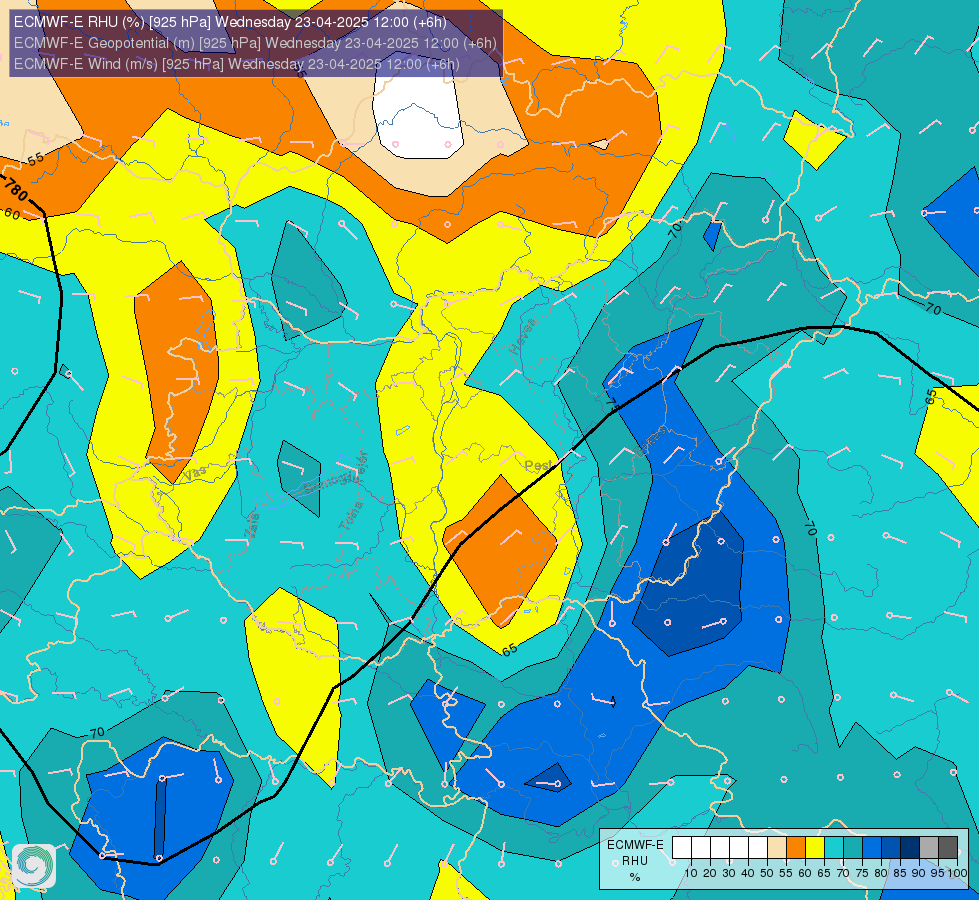Image resolution: width=979 pixels, height=900 pixels.
Task: Select the navy 85-90 legend swatch
Action: tap(910, 848)
